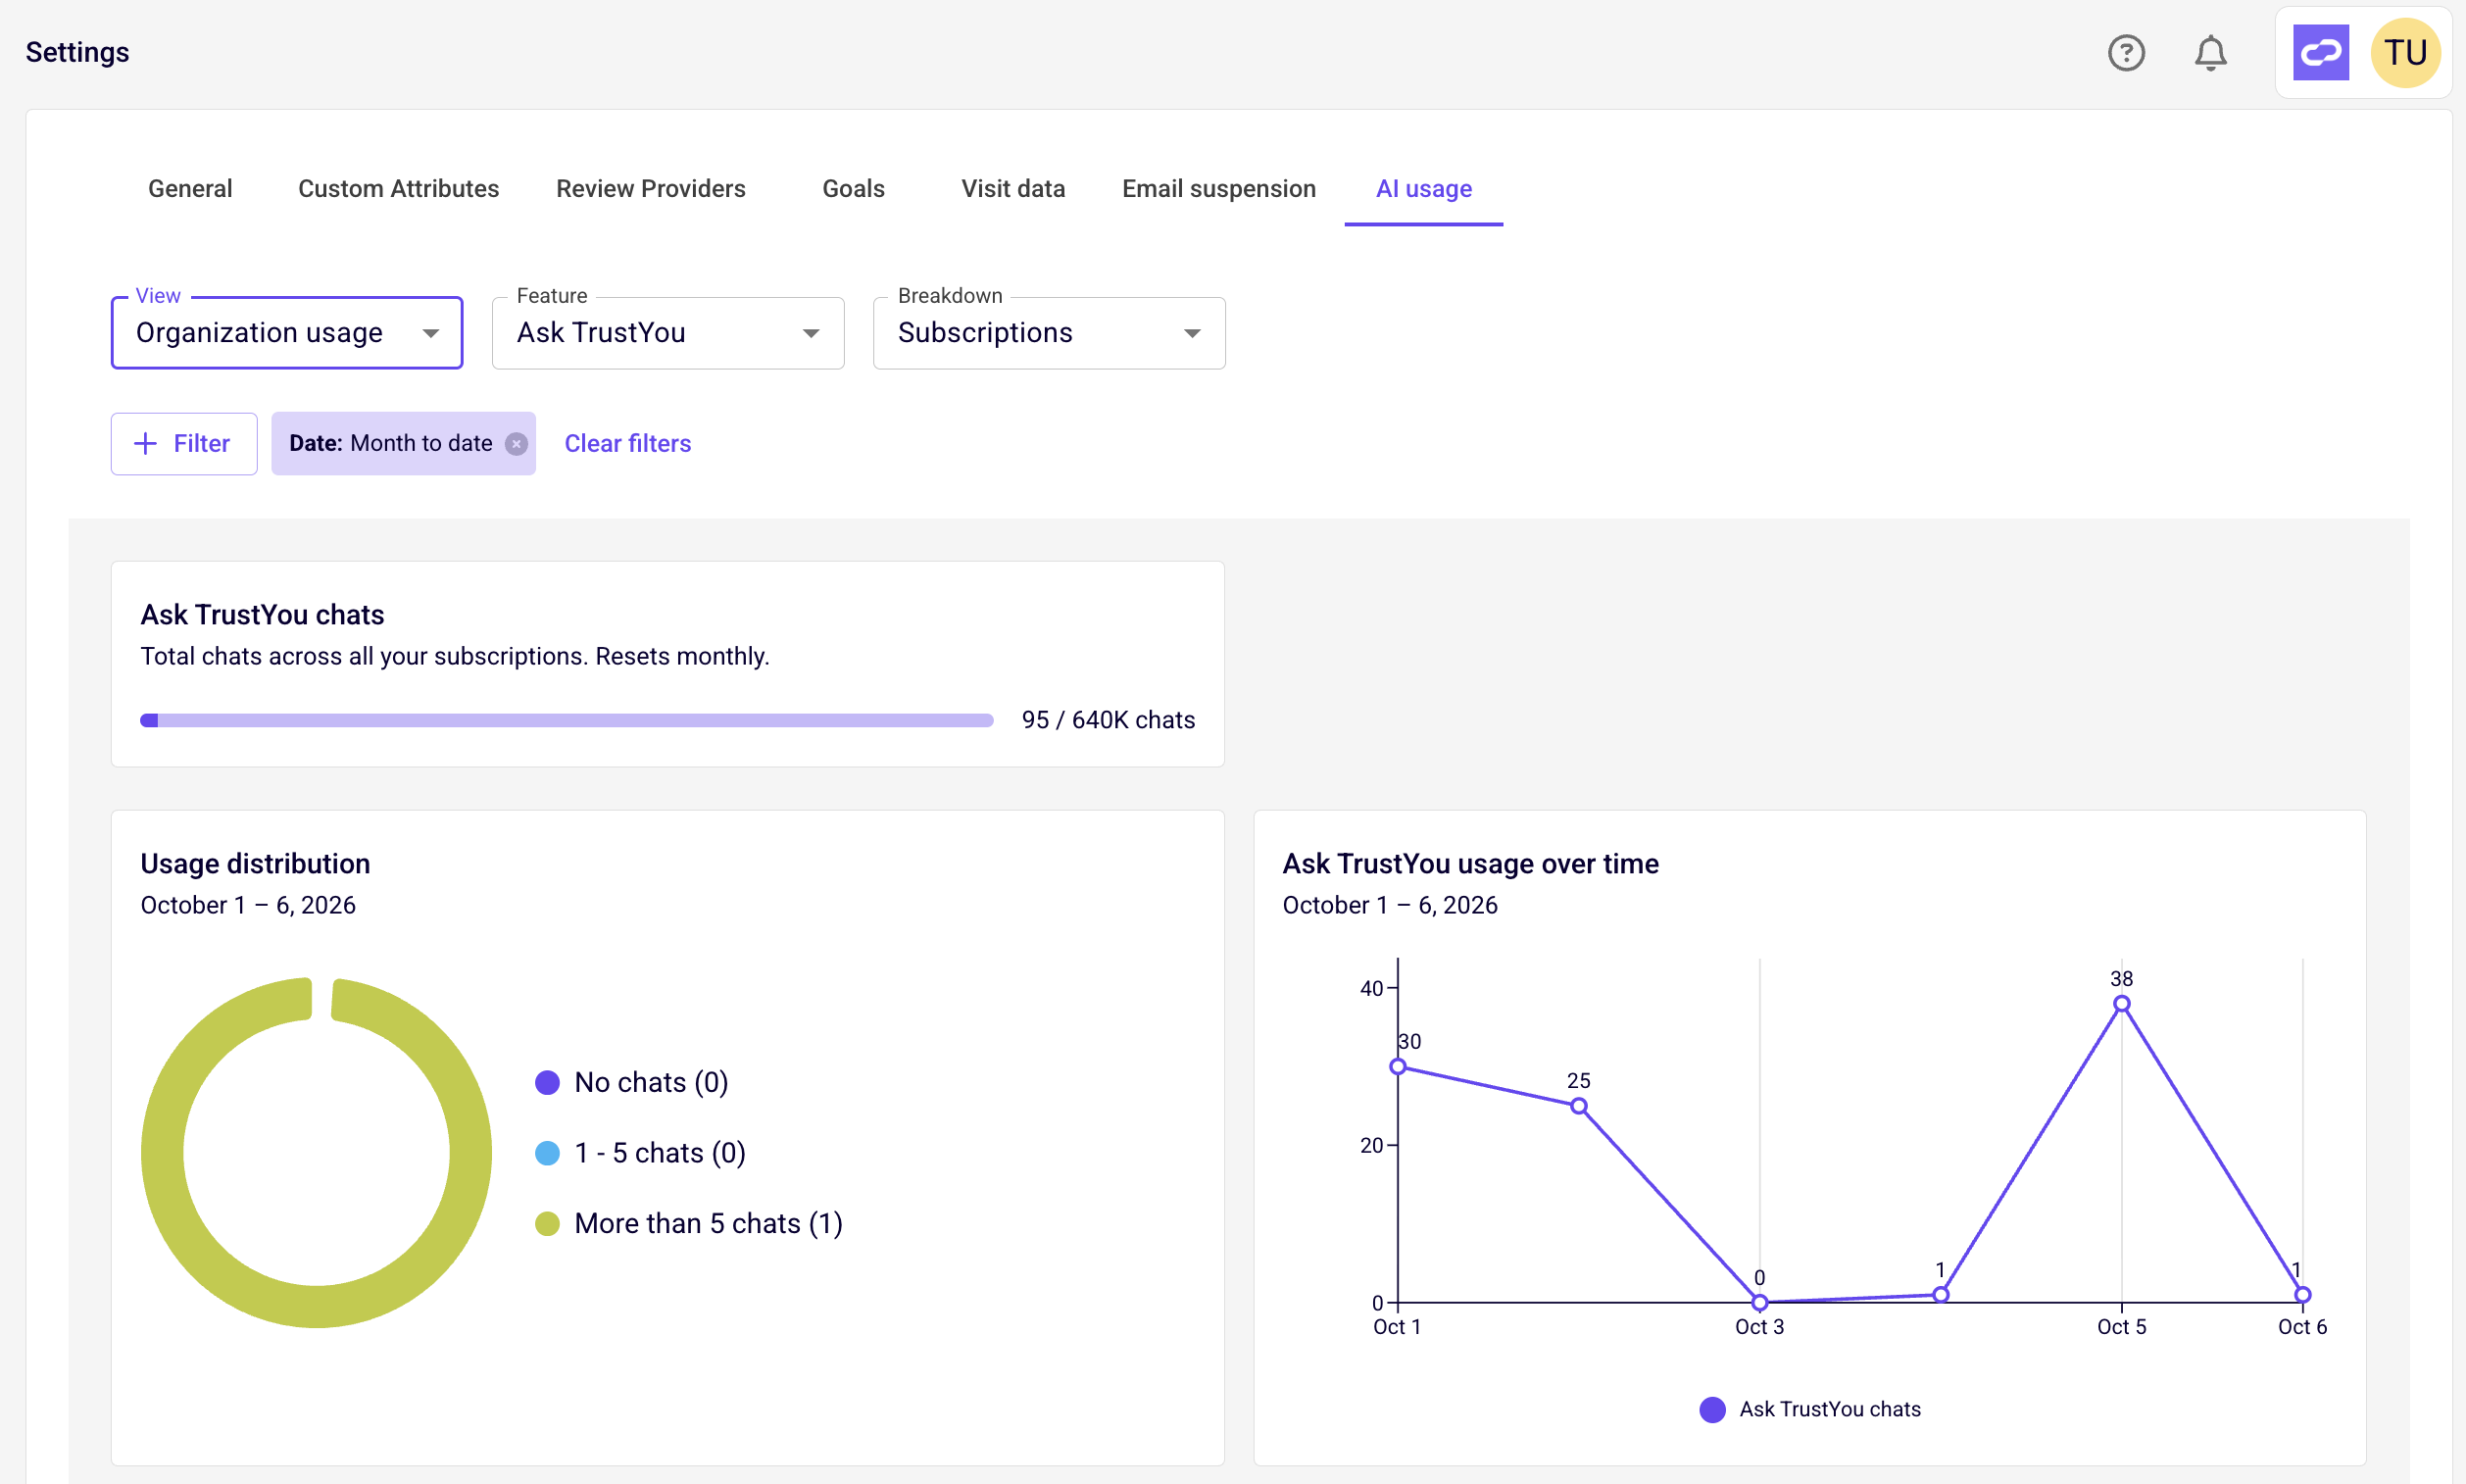The width and height of the screenshot is (2466, 1484).
Task: Click the chats usage progress bar
Action: click(567, 720)
